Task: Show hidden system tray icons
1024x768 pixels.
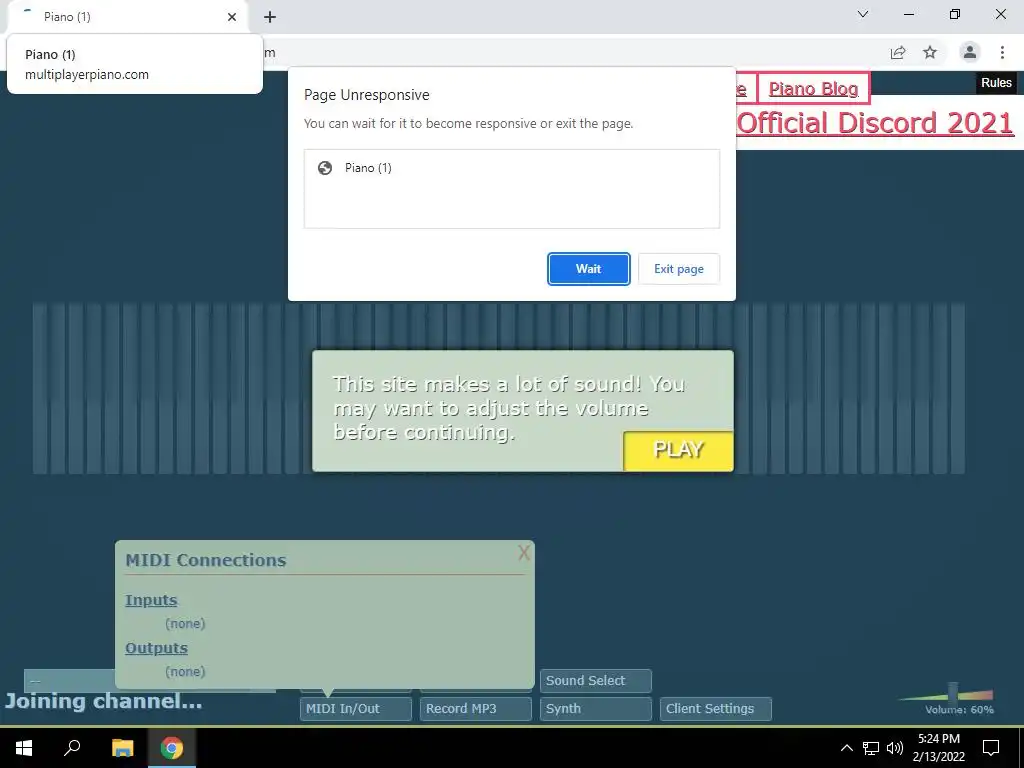Action: point(846,748)
